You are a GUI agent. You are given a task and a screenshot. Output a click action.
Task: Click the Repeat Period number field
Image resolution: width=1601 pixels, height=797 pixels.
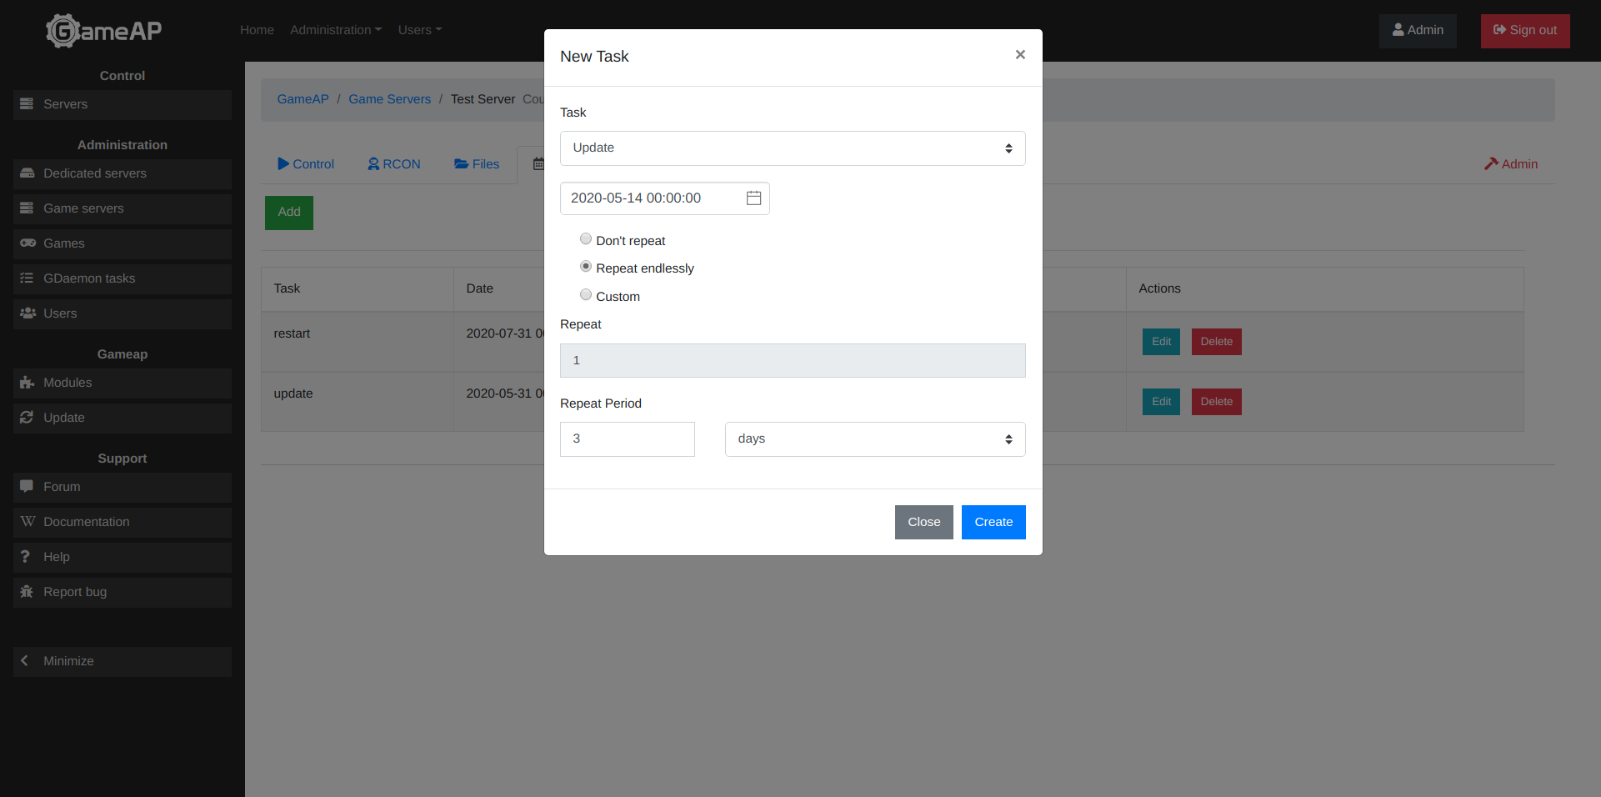pyautogui.click(x=627, y=439)
